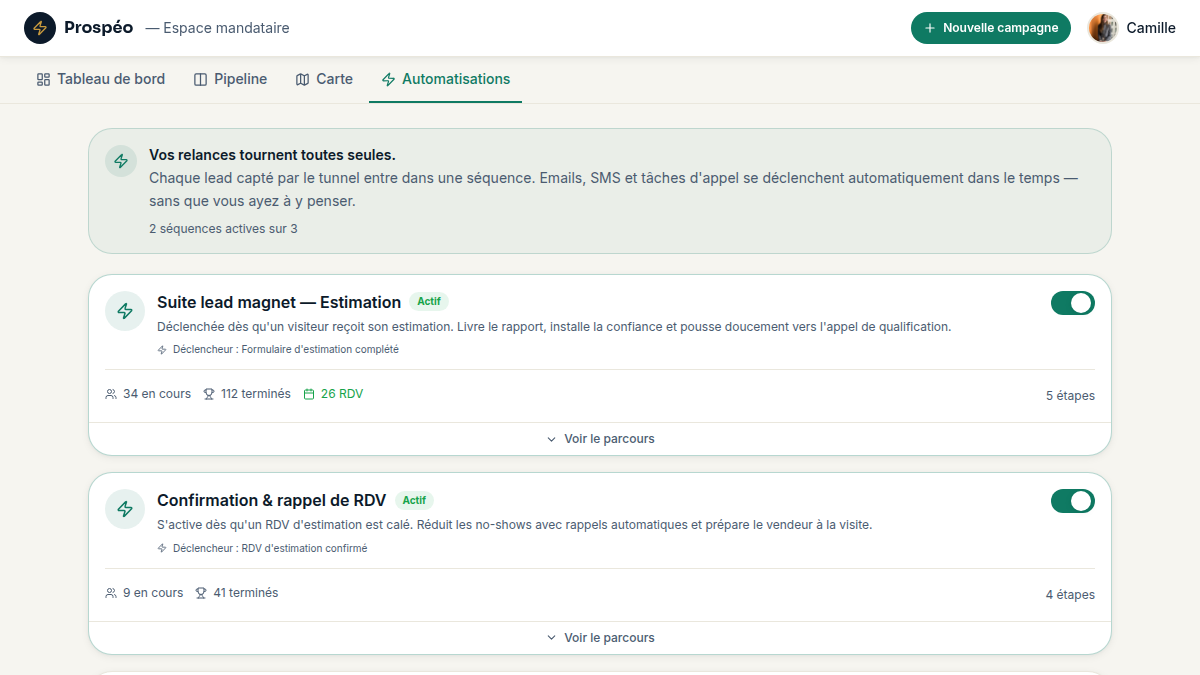Screen dimensions: 1200x675
Task: Click the 2 séquences actives sur 3 text
Action: tap(223, 229)
